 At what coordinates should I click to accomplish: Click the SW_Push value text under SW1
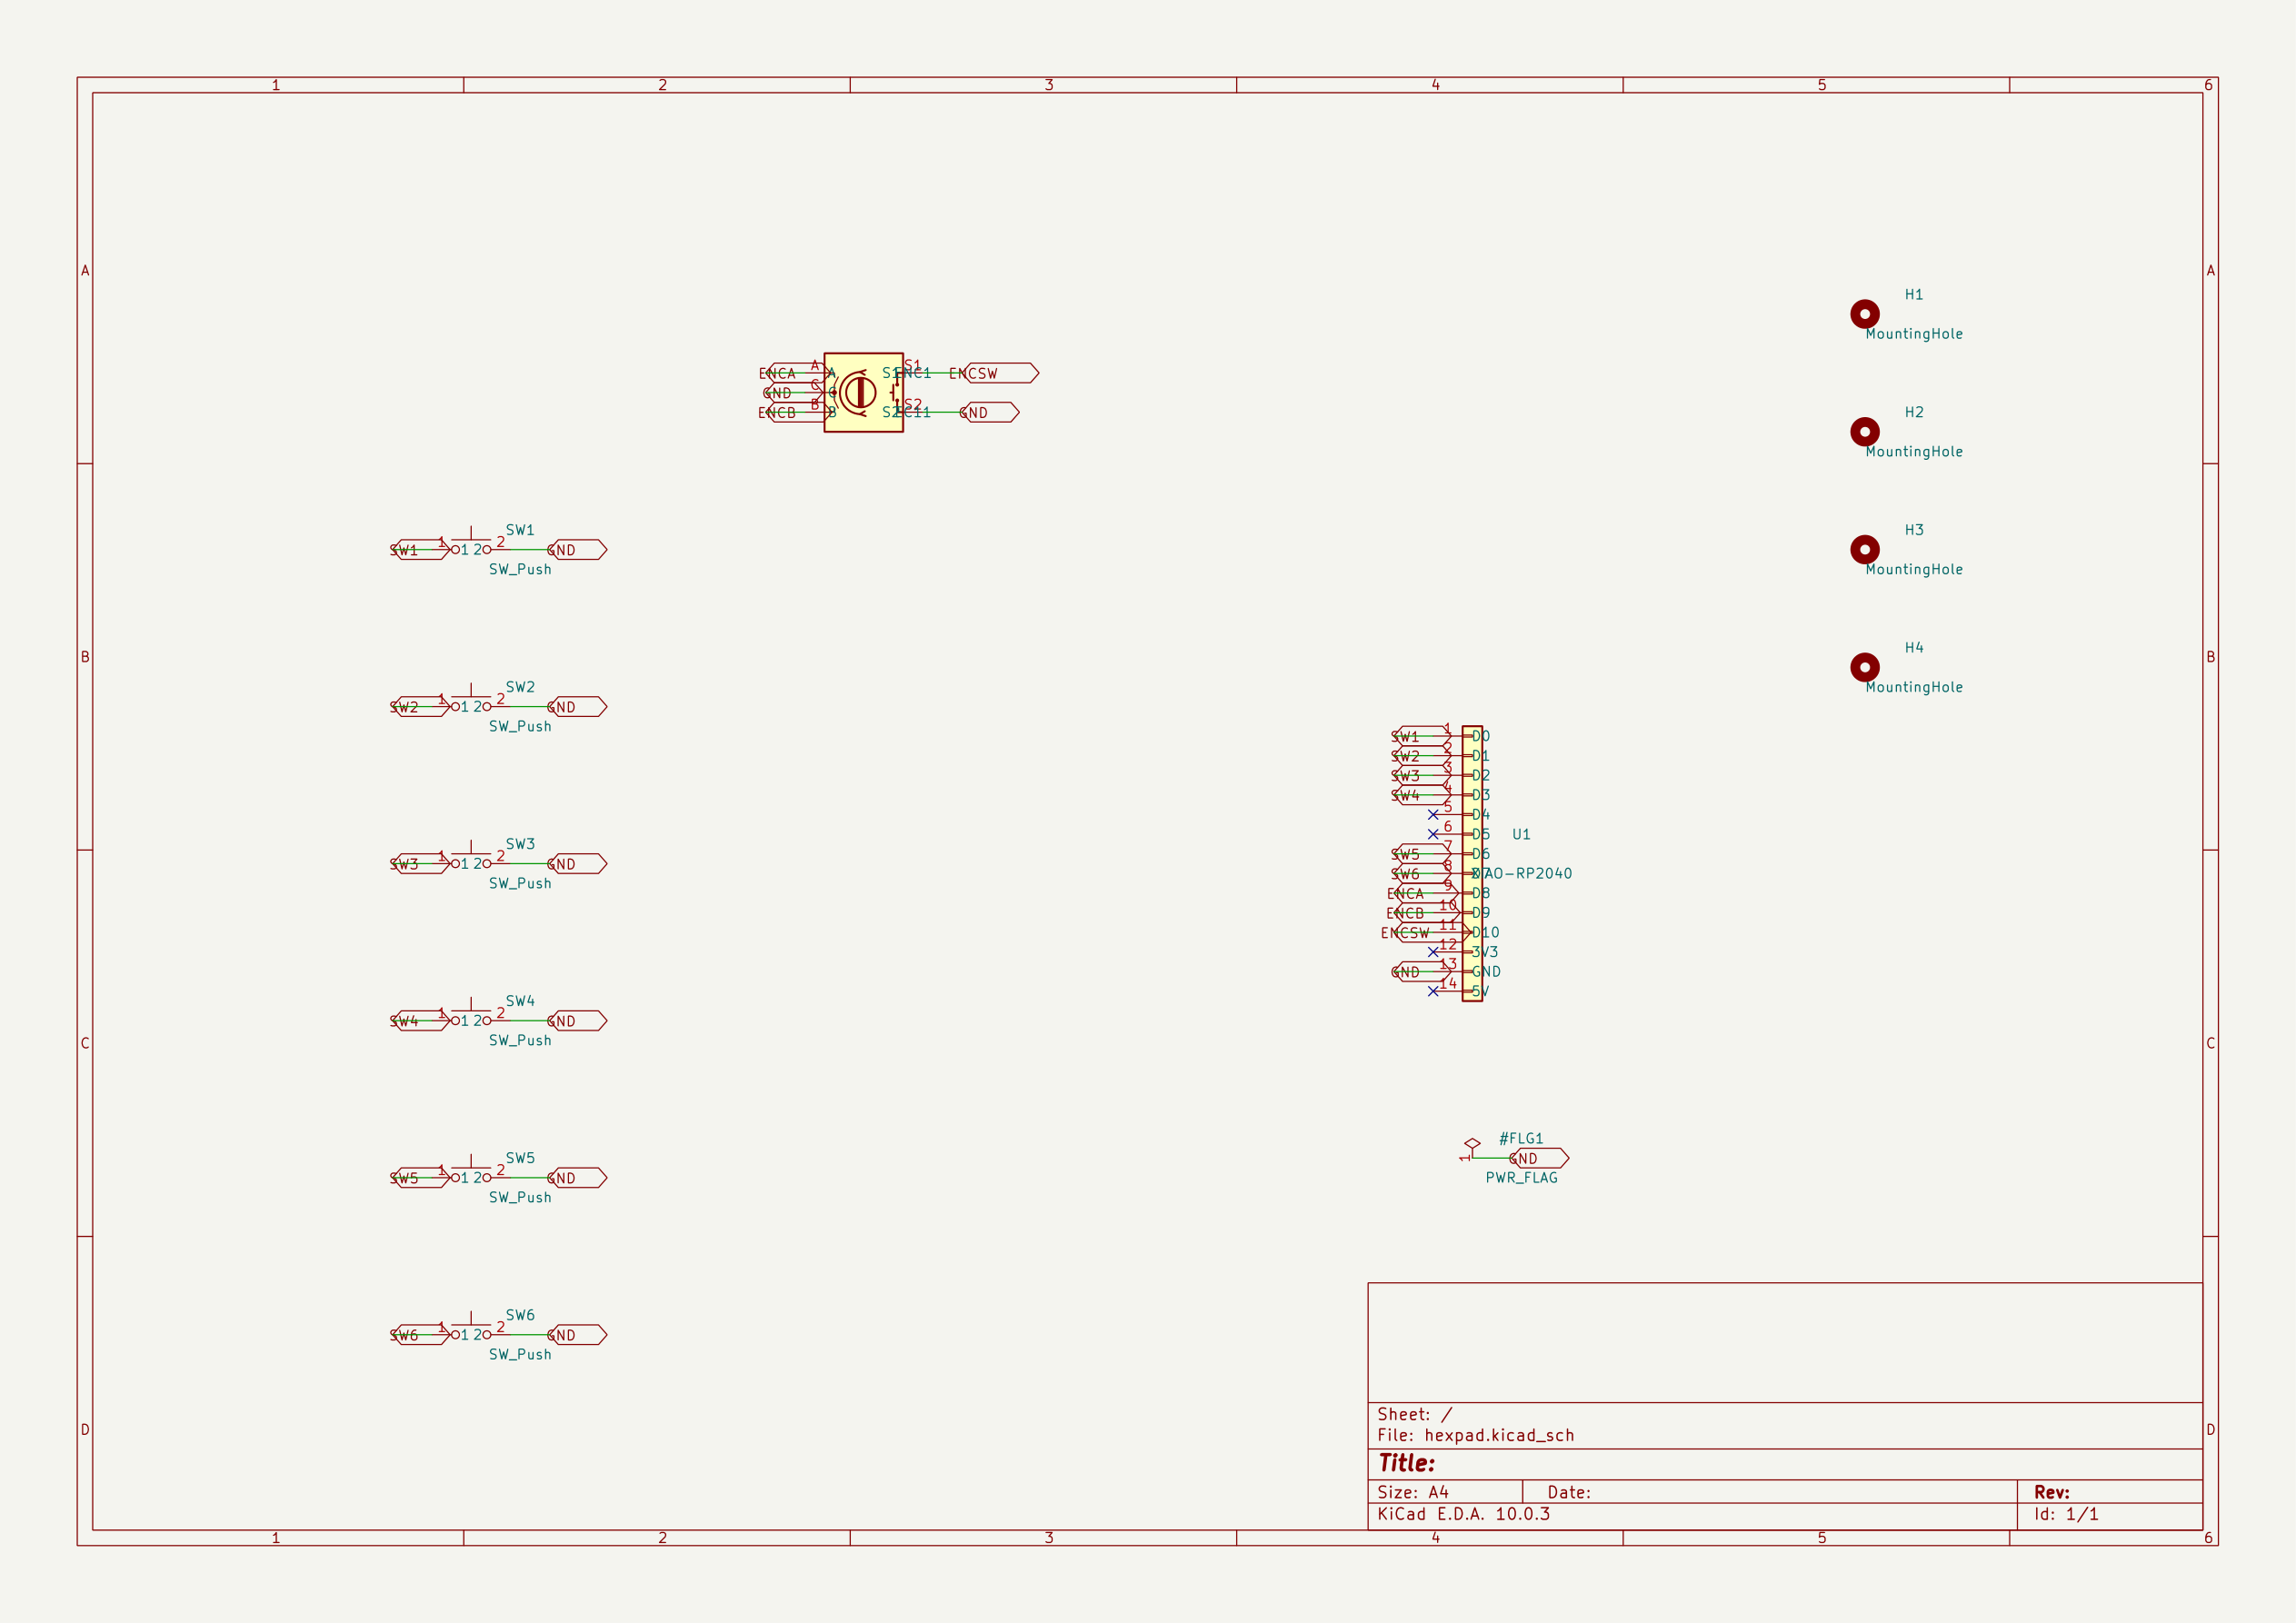pos(520,569)
